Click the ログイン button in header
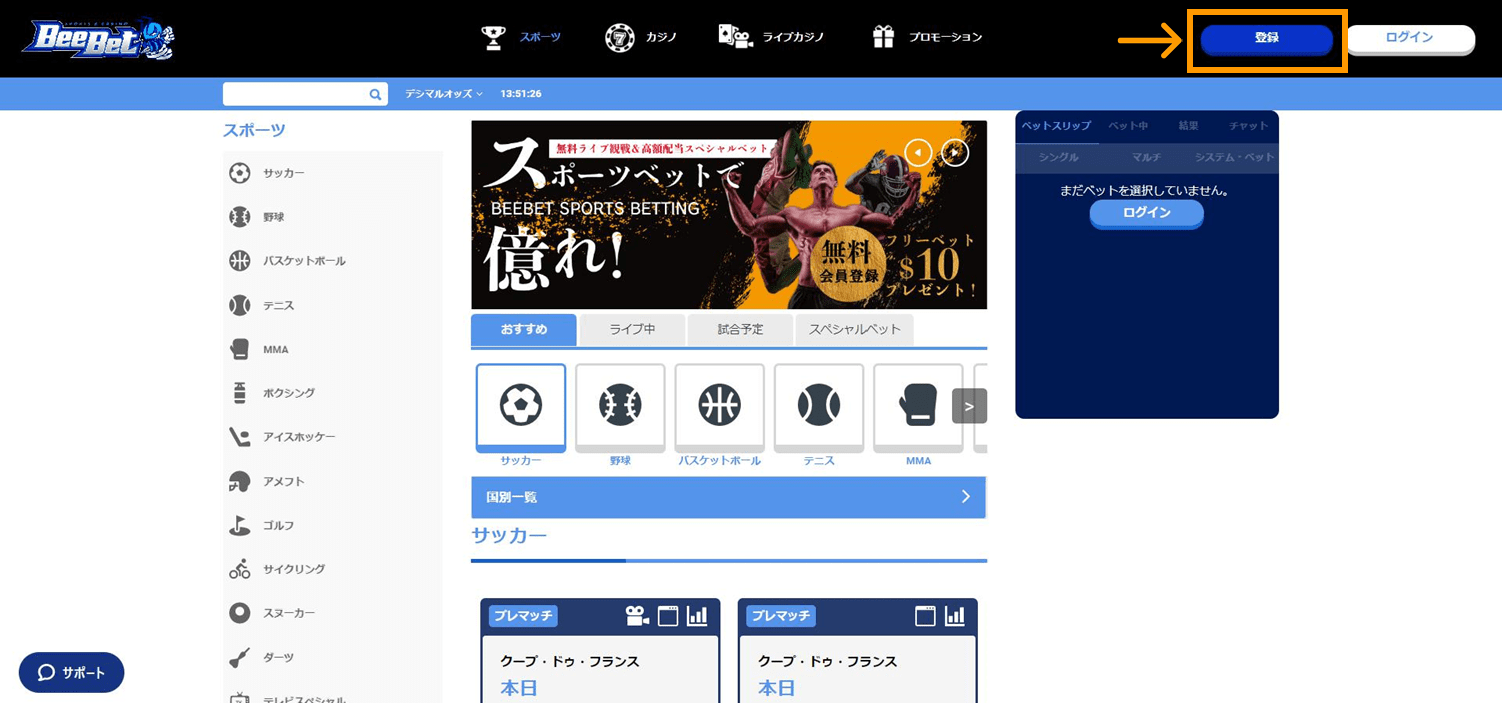The height and width of the screenshot is (703, 1502). click(x=1410, y=38)
